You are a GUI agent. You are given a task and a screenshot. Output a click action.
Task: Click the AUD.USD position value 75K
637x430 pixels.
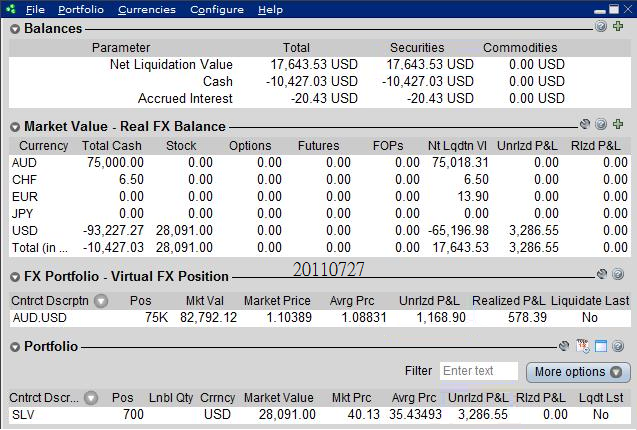tap(156, 317)
